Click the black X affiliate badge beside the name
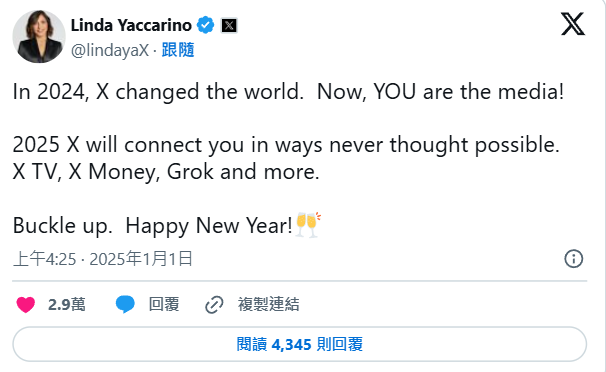Screen dimensions: 606x372 [229, 25]
